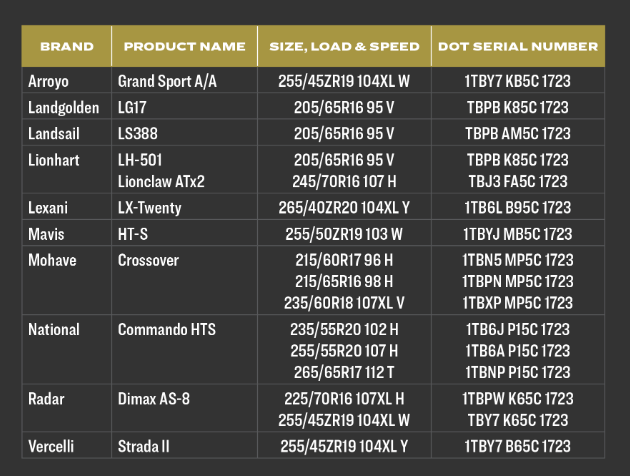Click the Lionclaw ATx2 product name
This screenshot has width=630, height=476.
(x=161, y=180)
